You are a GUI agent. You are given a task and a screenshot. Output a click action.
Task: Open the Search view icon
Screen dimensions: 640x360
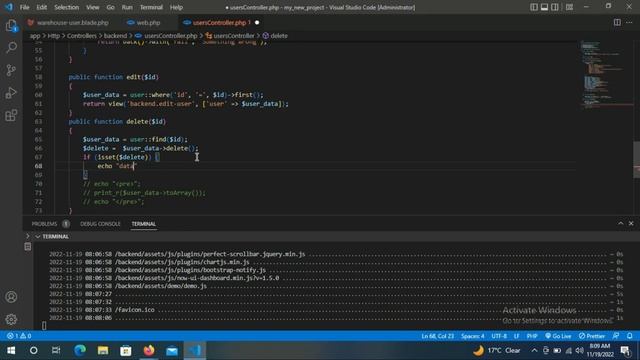coord(11,48)
